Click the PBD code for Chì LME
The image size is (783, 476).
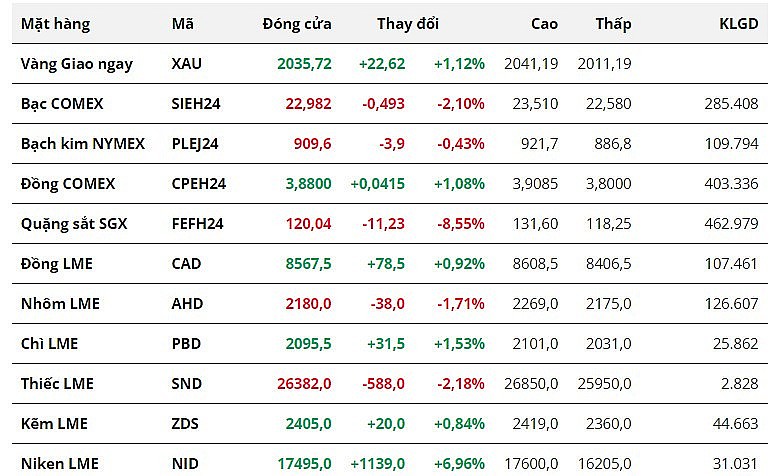(186, 343)
